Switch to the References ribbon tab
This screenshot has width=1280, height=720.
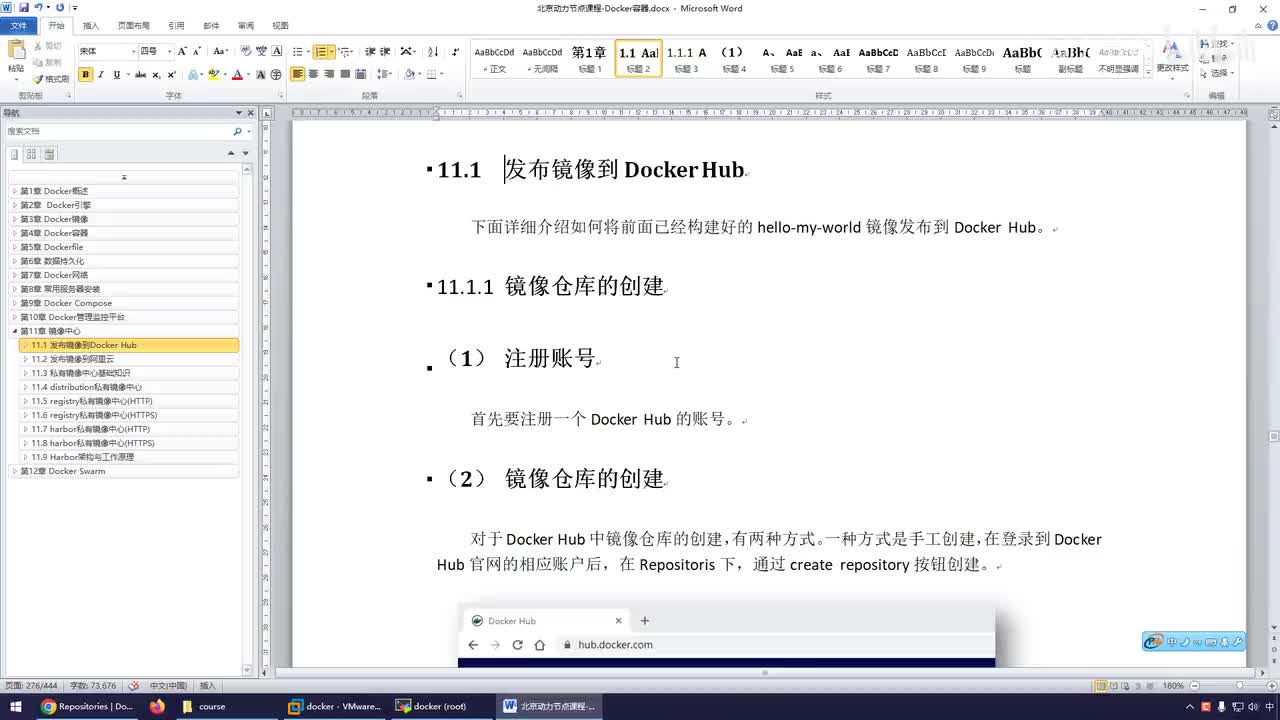pyautogui.click(x=176, y=26)
